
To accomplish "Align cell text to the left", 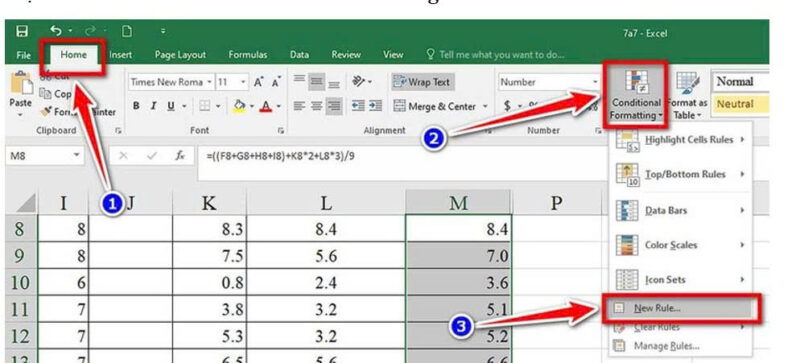I will pos(299,106).
